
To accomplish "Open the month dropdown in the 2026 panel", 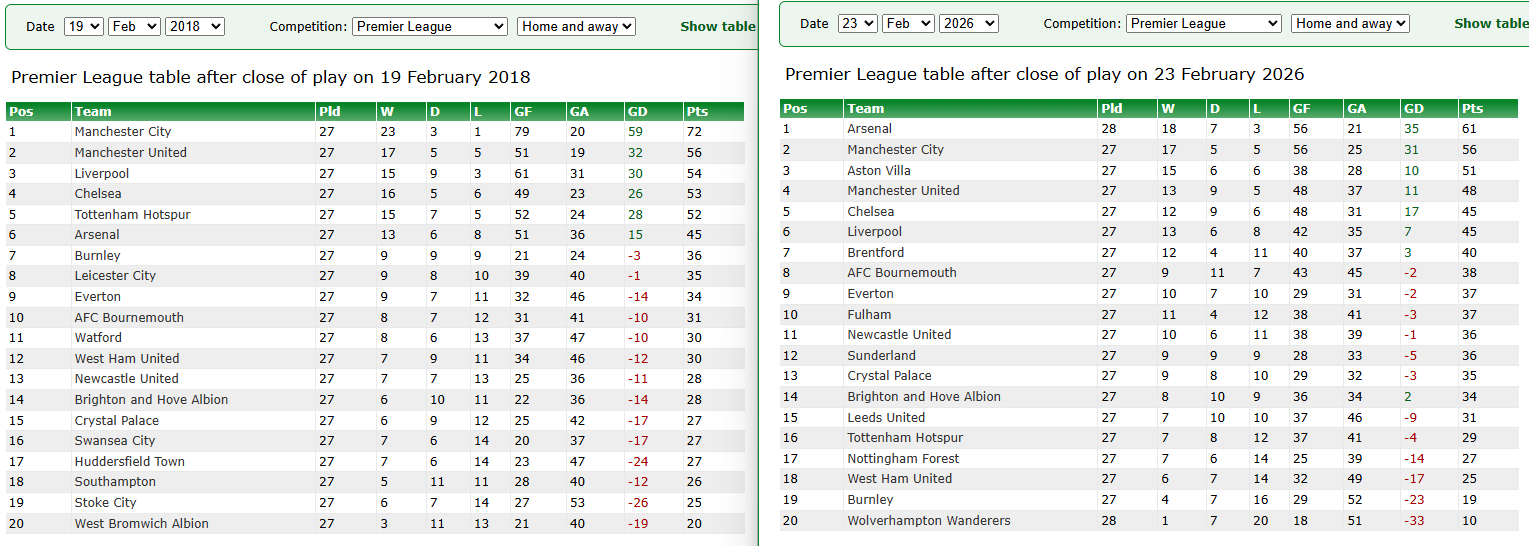I will [908, 23].
